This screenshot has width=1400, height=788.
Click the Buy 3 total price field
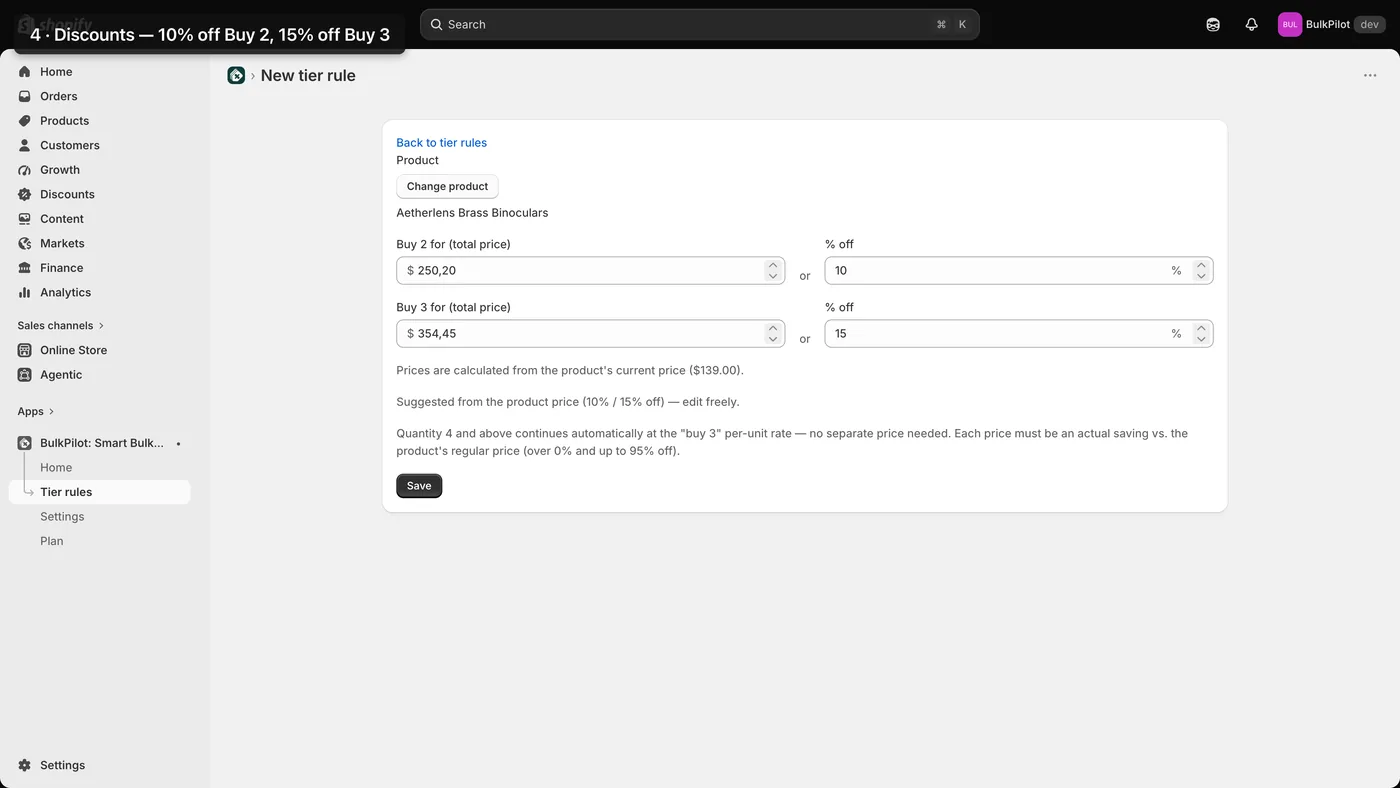[590, 334]
